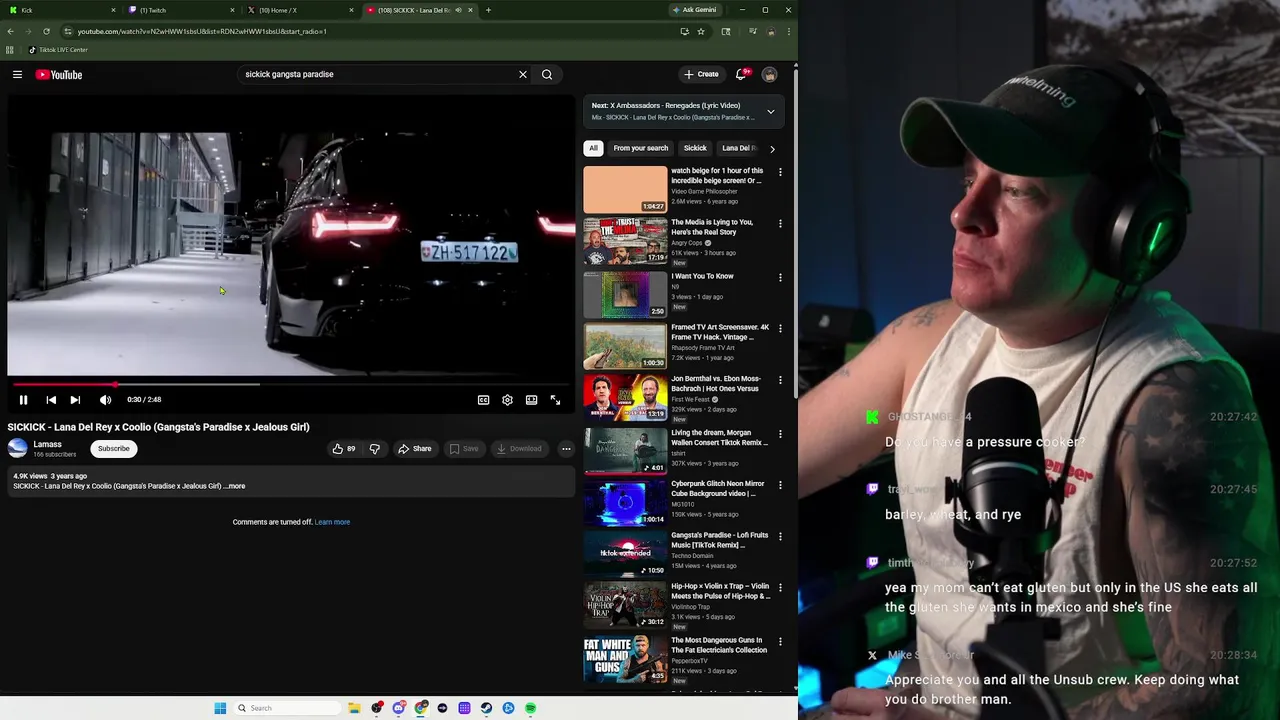Go to YouTube home via logo
Viewport: 1280px width, 720px height.
pyautogui.click(x=59, y=74)
